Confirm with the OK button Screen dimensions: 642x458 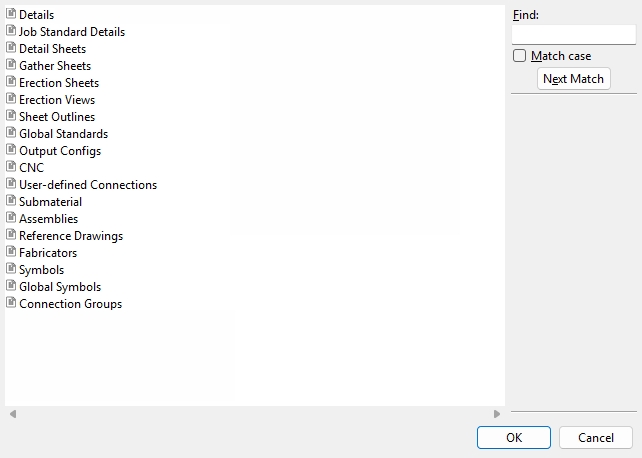[x=514, y=438]
